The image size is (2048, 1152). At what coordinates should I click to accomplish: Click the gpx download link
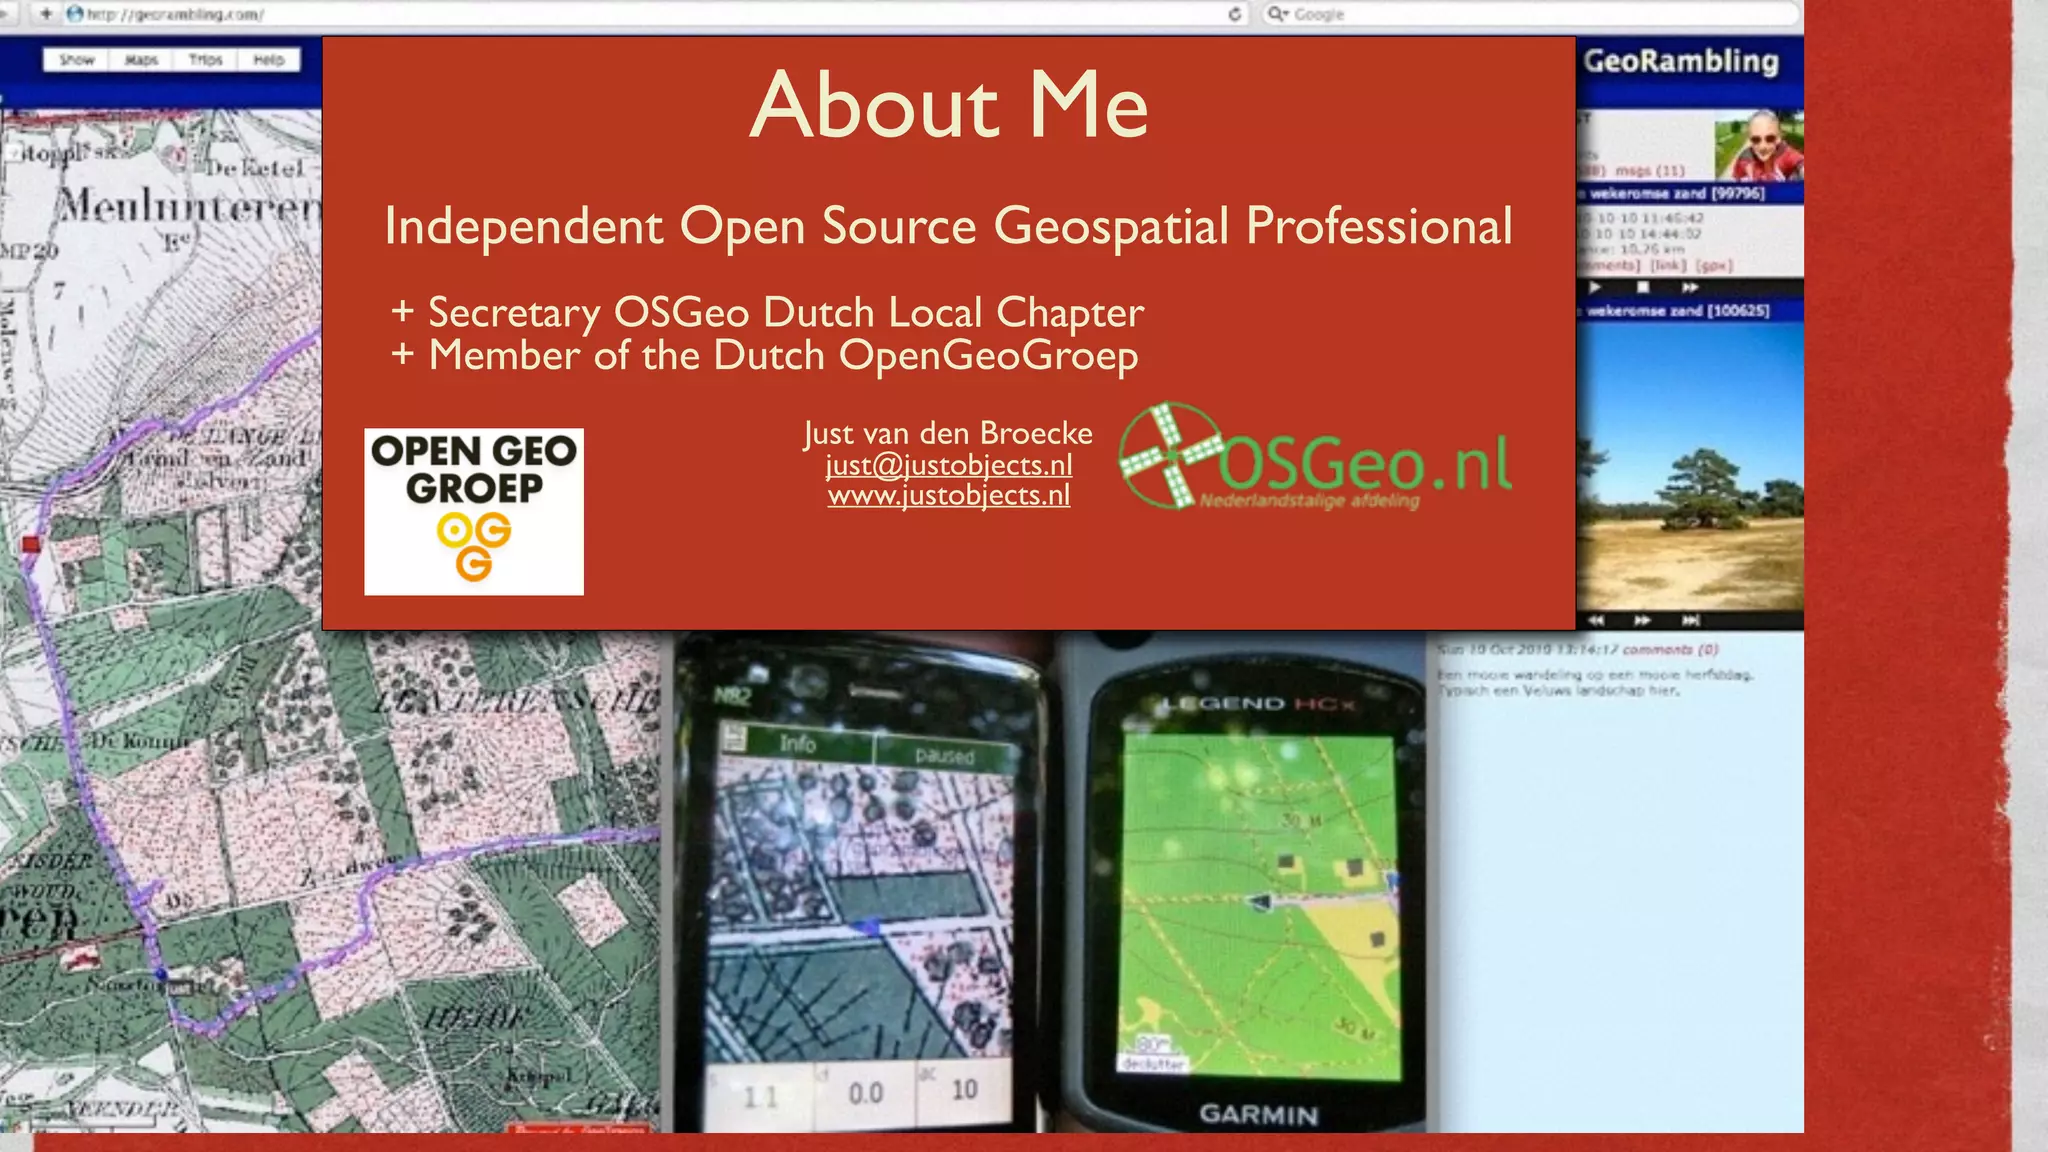(x=1713, y=266)
